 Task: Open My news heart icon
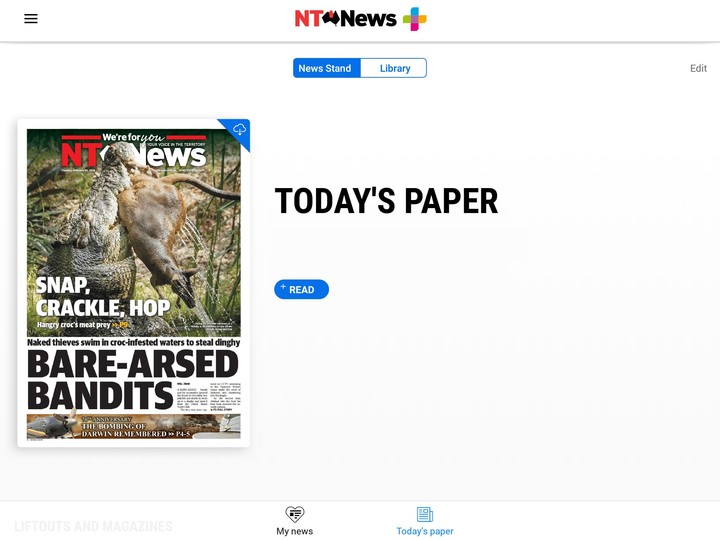click(295, 514)
